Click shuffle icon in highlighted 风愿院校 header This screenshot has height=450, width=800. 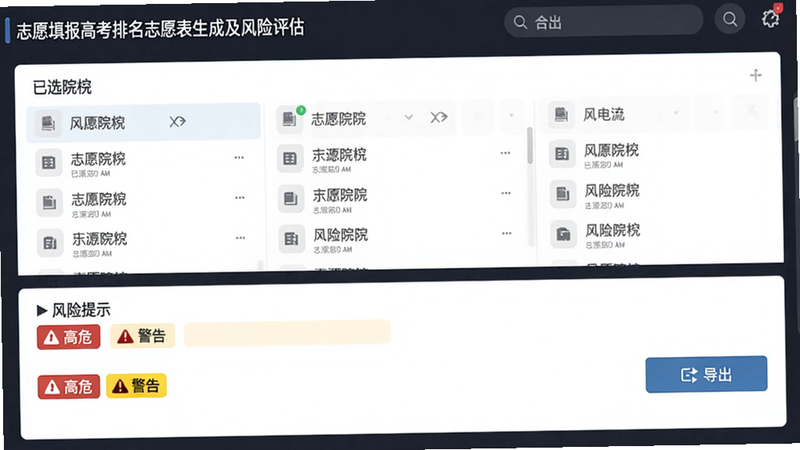[x=177, y=121]
